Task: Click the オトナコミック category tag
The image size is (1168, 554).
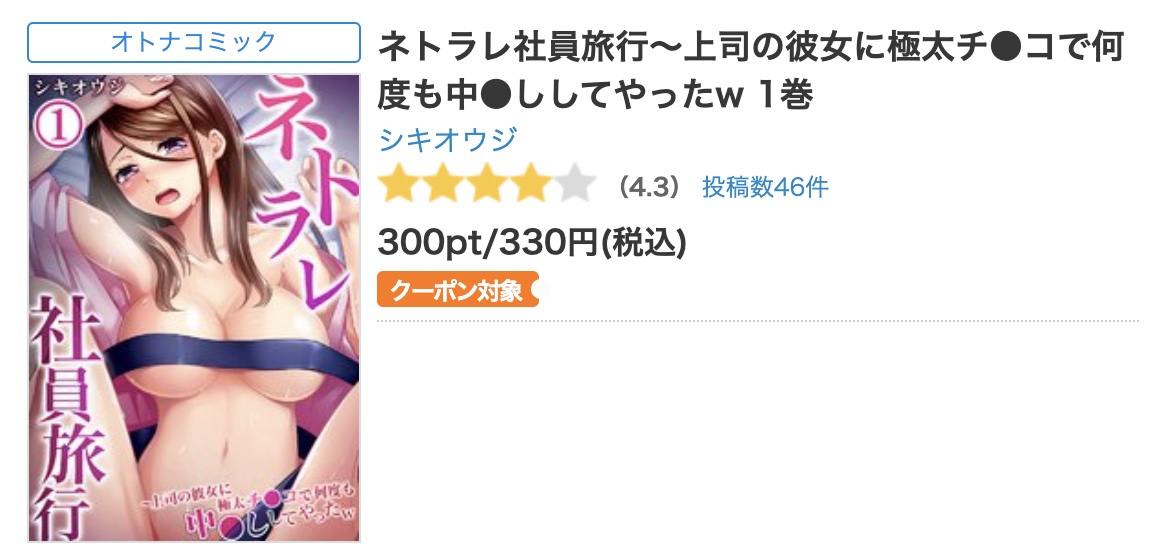Action: pyautogui.click(x=194, y=42)
